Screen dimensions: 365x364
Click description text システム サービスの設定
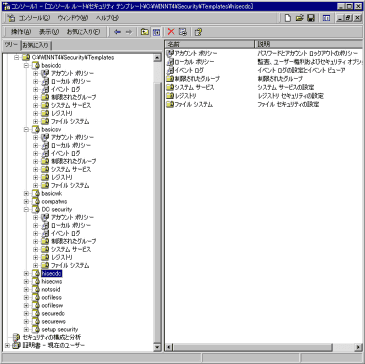tap(286, 88)
